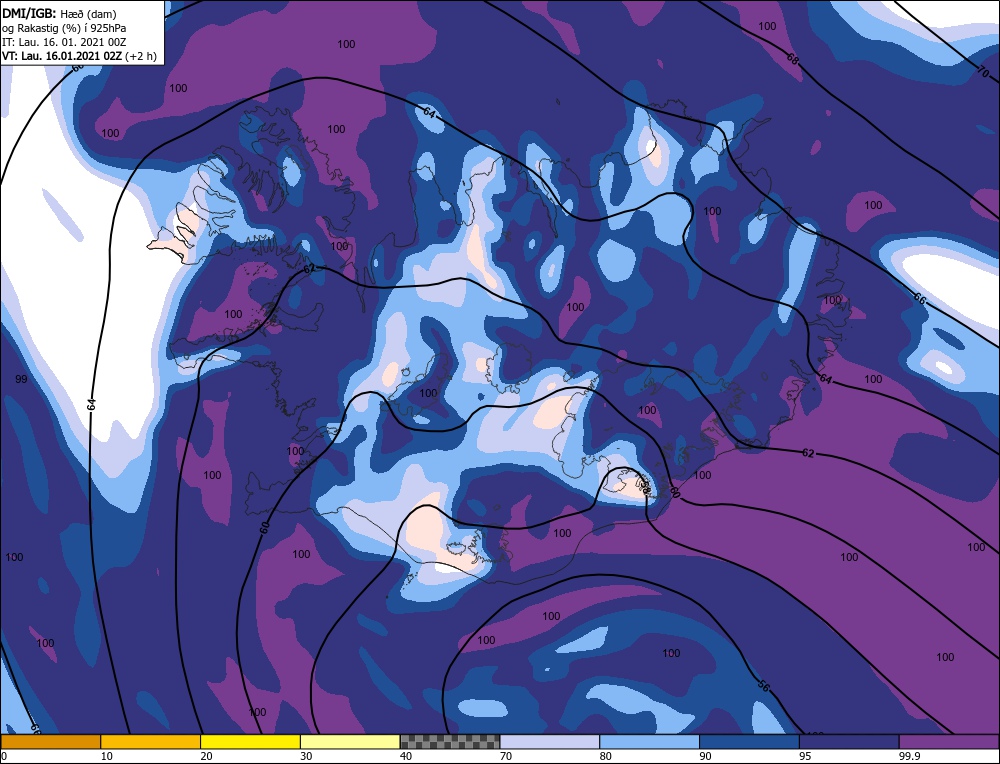Click the bright yellow 20–30 legend swatch
The width and height of the screenshot is (1000, 764).
coord(250,742)
